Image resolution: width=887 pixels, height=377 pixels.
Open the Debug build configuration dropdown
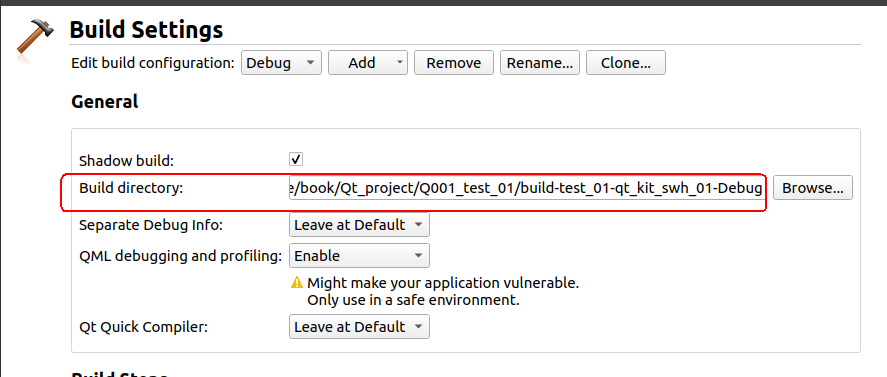pos(281,62)
